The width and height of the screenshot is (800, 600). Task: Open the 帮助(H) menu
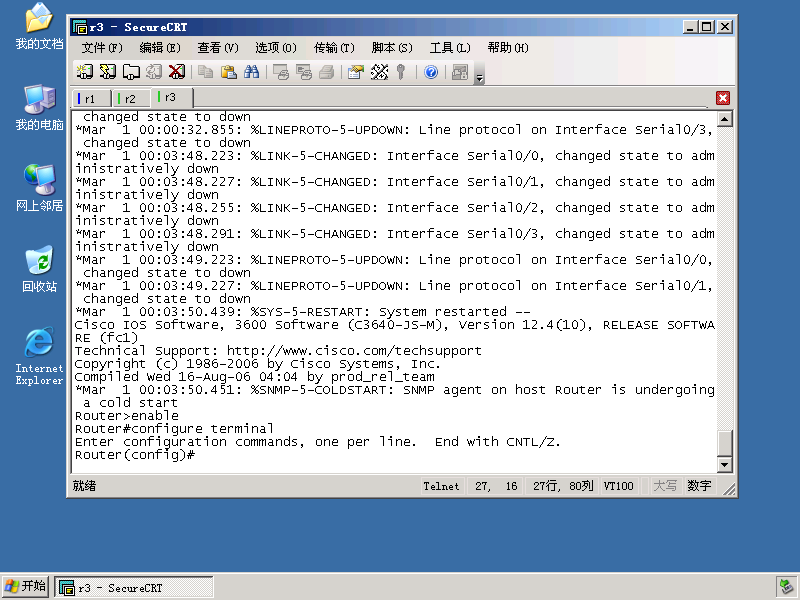point(508,48)
